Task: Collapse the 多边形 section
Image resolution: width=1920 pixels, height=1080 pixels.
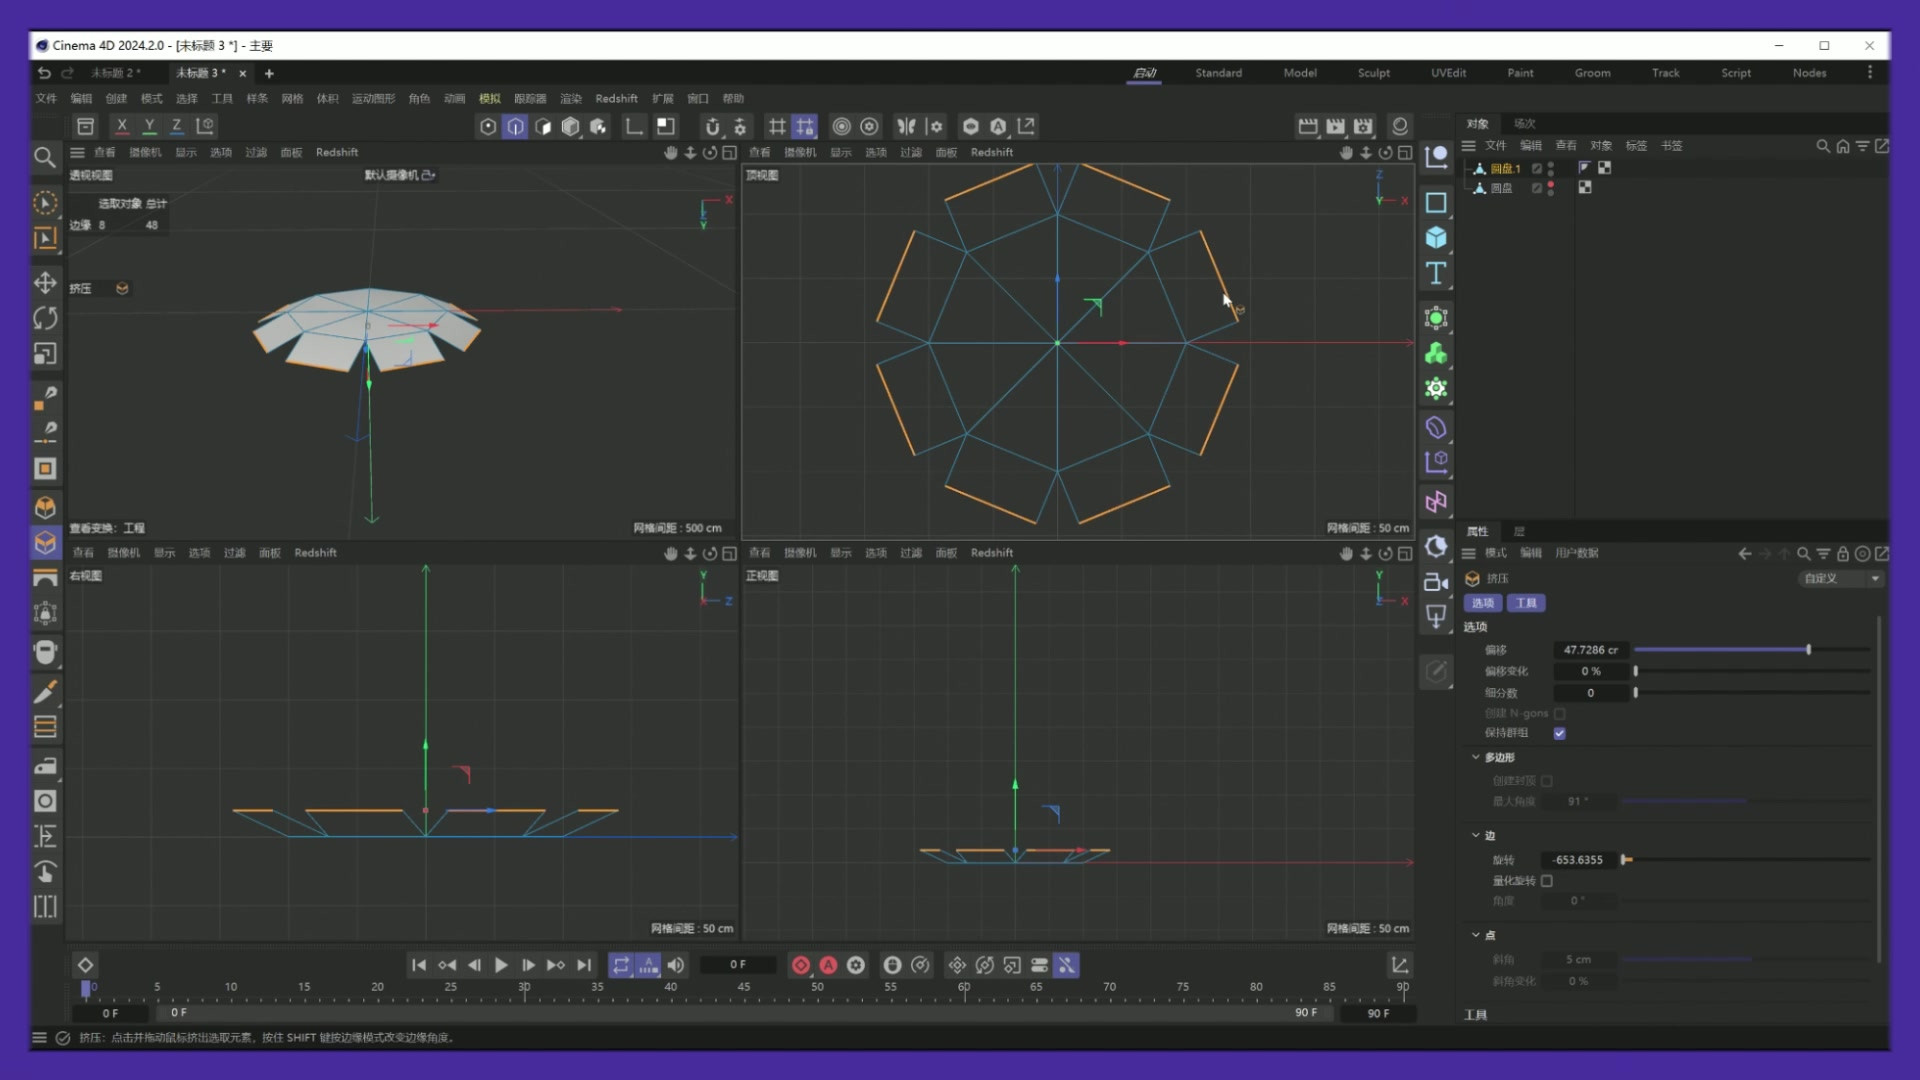Action: [1476, 757]
